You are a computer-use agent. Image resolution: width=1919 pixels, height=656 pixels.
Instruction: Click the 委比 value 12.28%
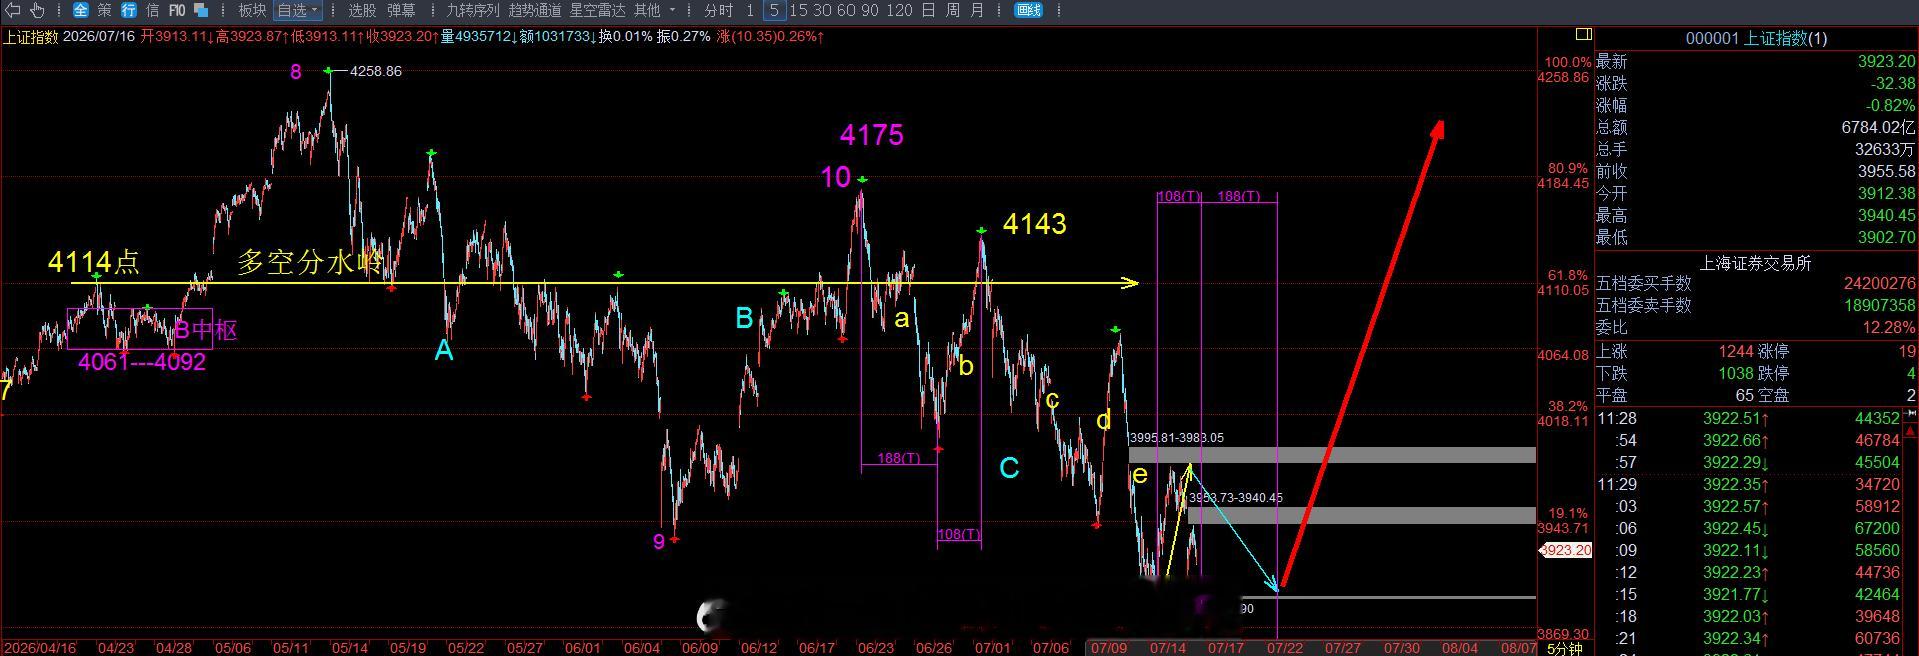[1890, 328]
